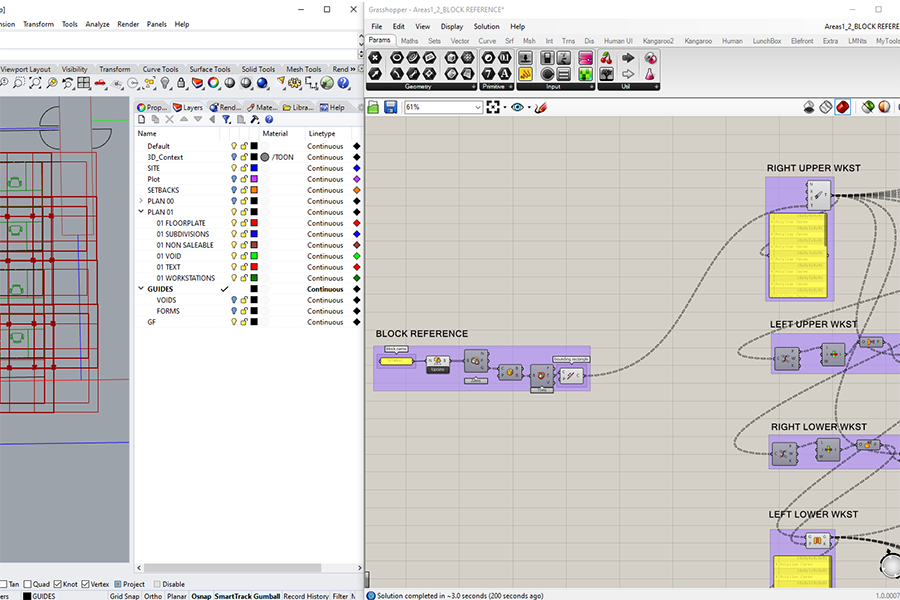Collapse the GUIDES layer group

click(140, 289)
